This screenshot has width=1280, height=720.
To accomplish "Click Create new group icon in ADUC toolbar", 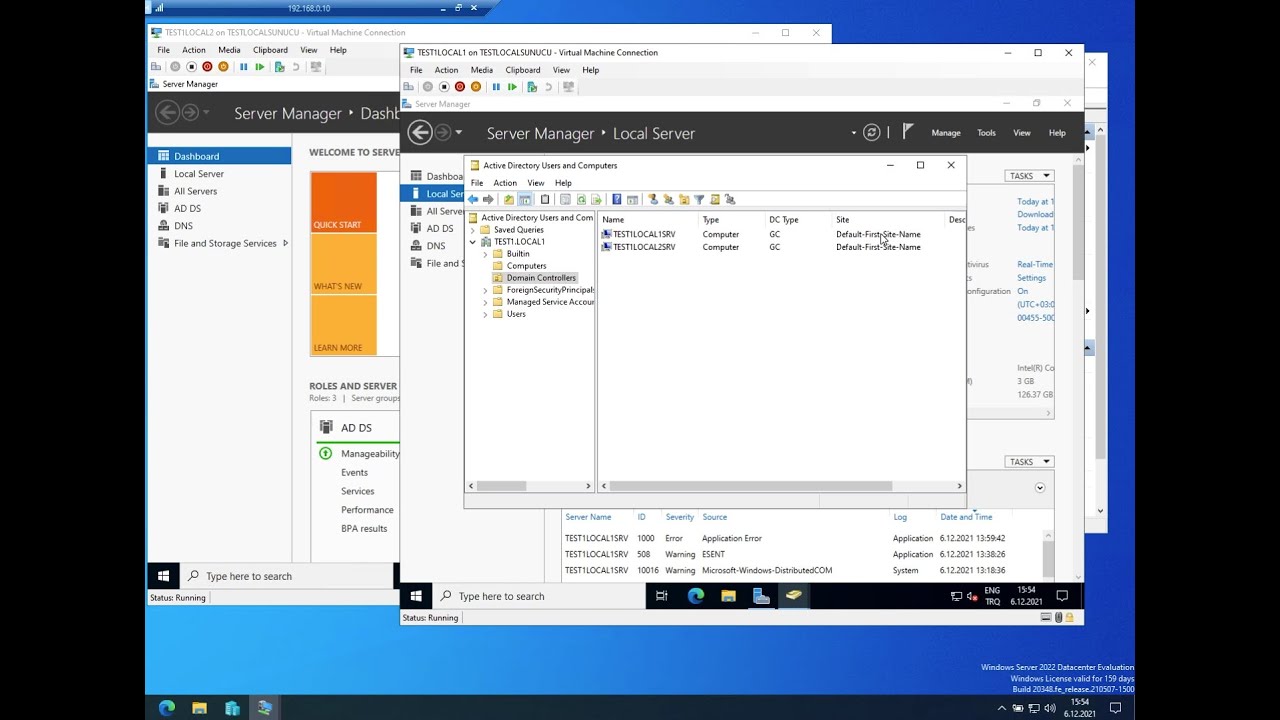I will [x=668, y=199].
